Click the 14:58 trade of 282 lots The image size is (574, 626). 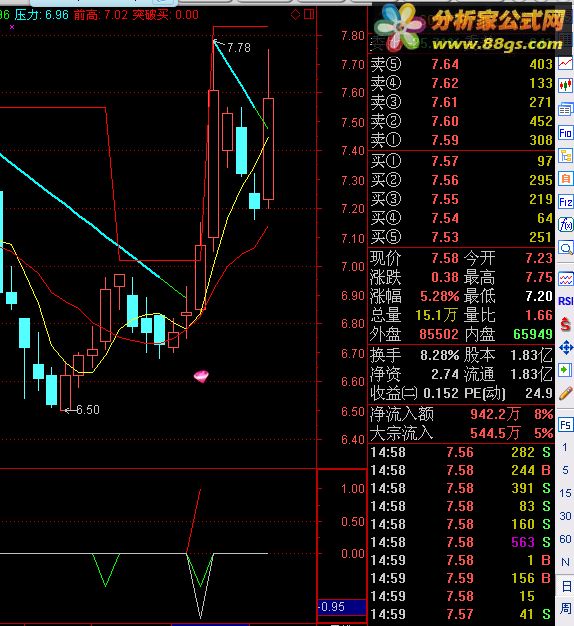461,452
